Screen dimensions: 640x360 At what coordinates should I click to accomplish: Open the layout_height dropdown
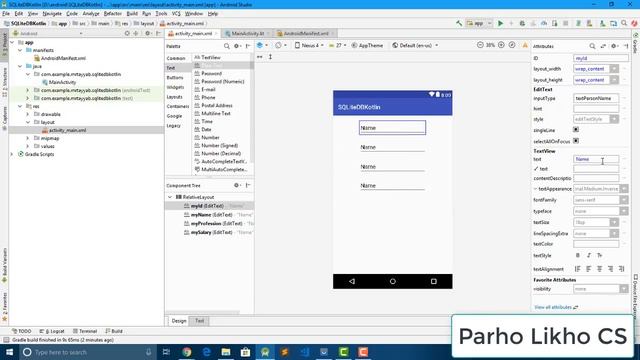click(x=614, y=80)
